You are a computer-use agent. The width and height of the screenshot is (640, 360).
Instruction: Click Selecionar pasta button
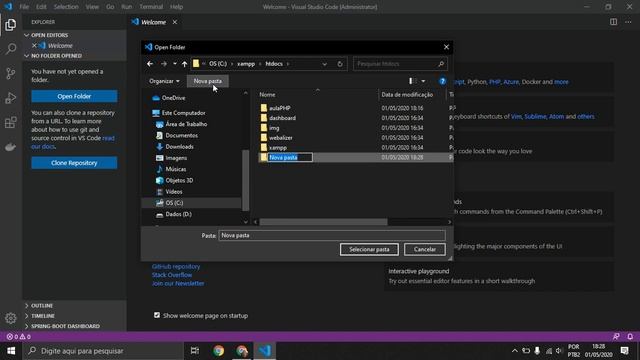point(369,249)
